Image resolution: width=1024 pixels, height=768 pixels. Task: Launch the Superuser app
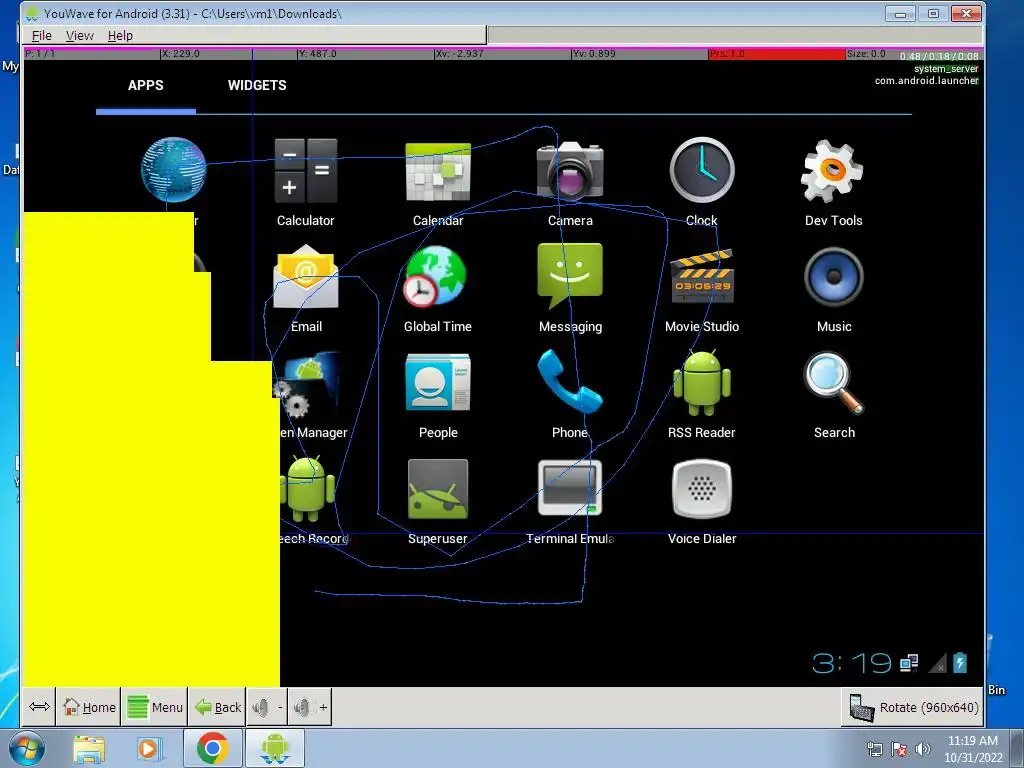click(x=438, y=489)
